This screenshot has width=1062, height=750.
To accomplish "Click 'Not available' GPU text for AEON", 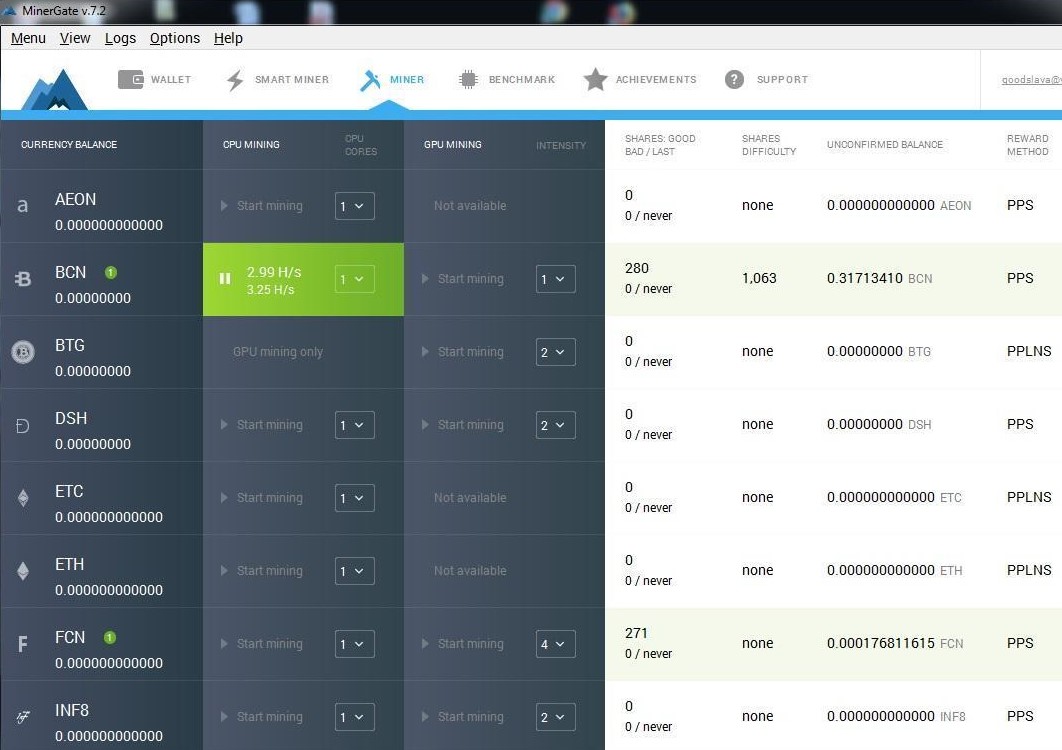I will pyautogui.click(x=470, y=206).
